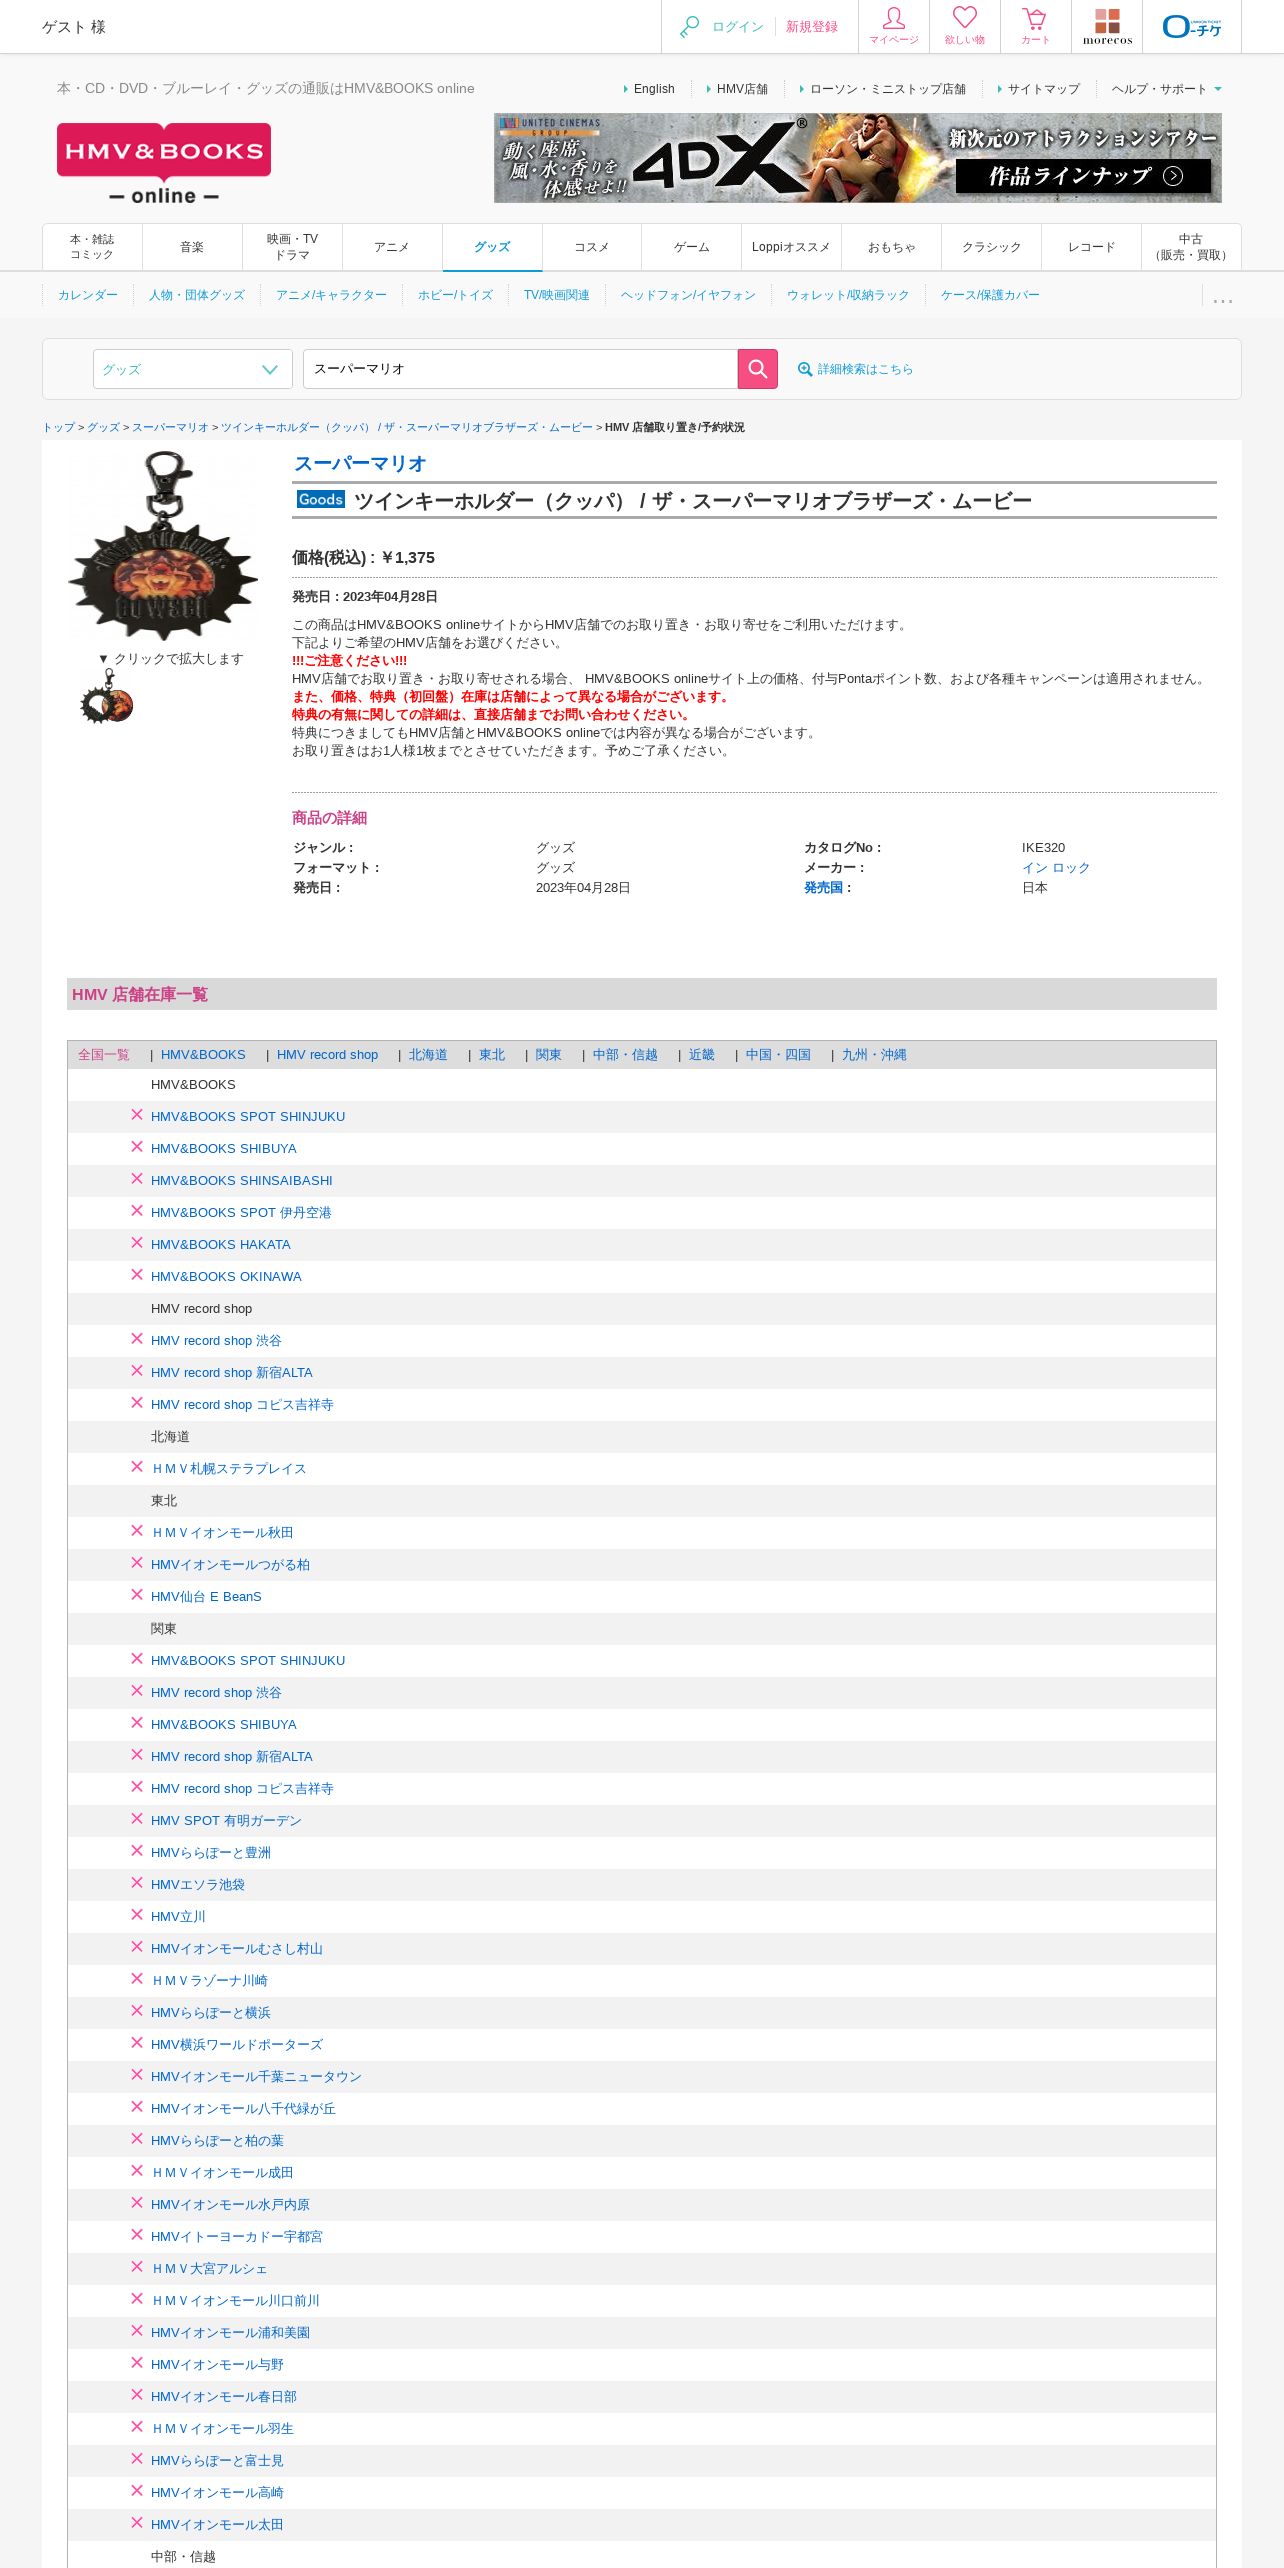Click X icon beside HMV仙台 E BeanS
The height and width of the screenshot is (2568, 1284).
(137, 1595)
